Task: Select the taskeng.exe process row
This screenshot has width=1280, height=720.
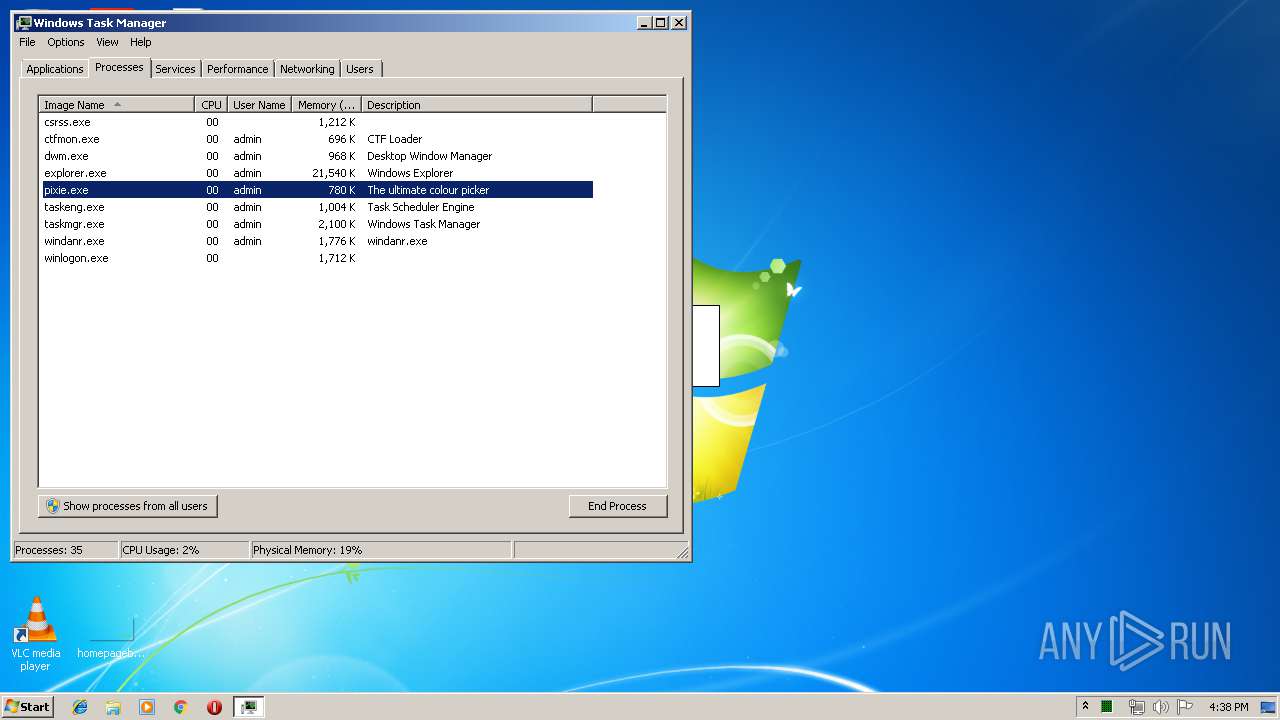Action: pyautogui.click(x=316, y=207)
